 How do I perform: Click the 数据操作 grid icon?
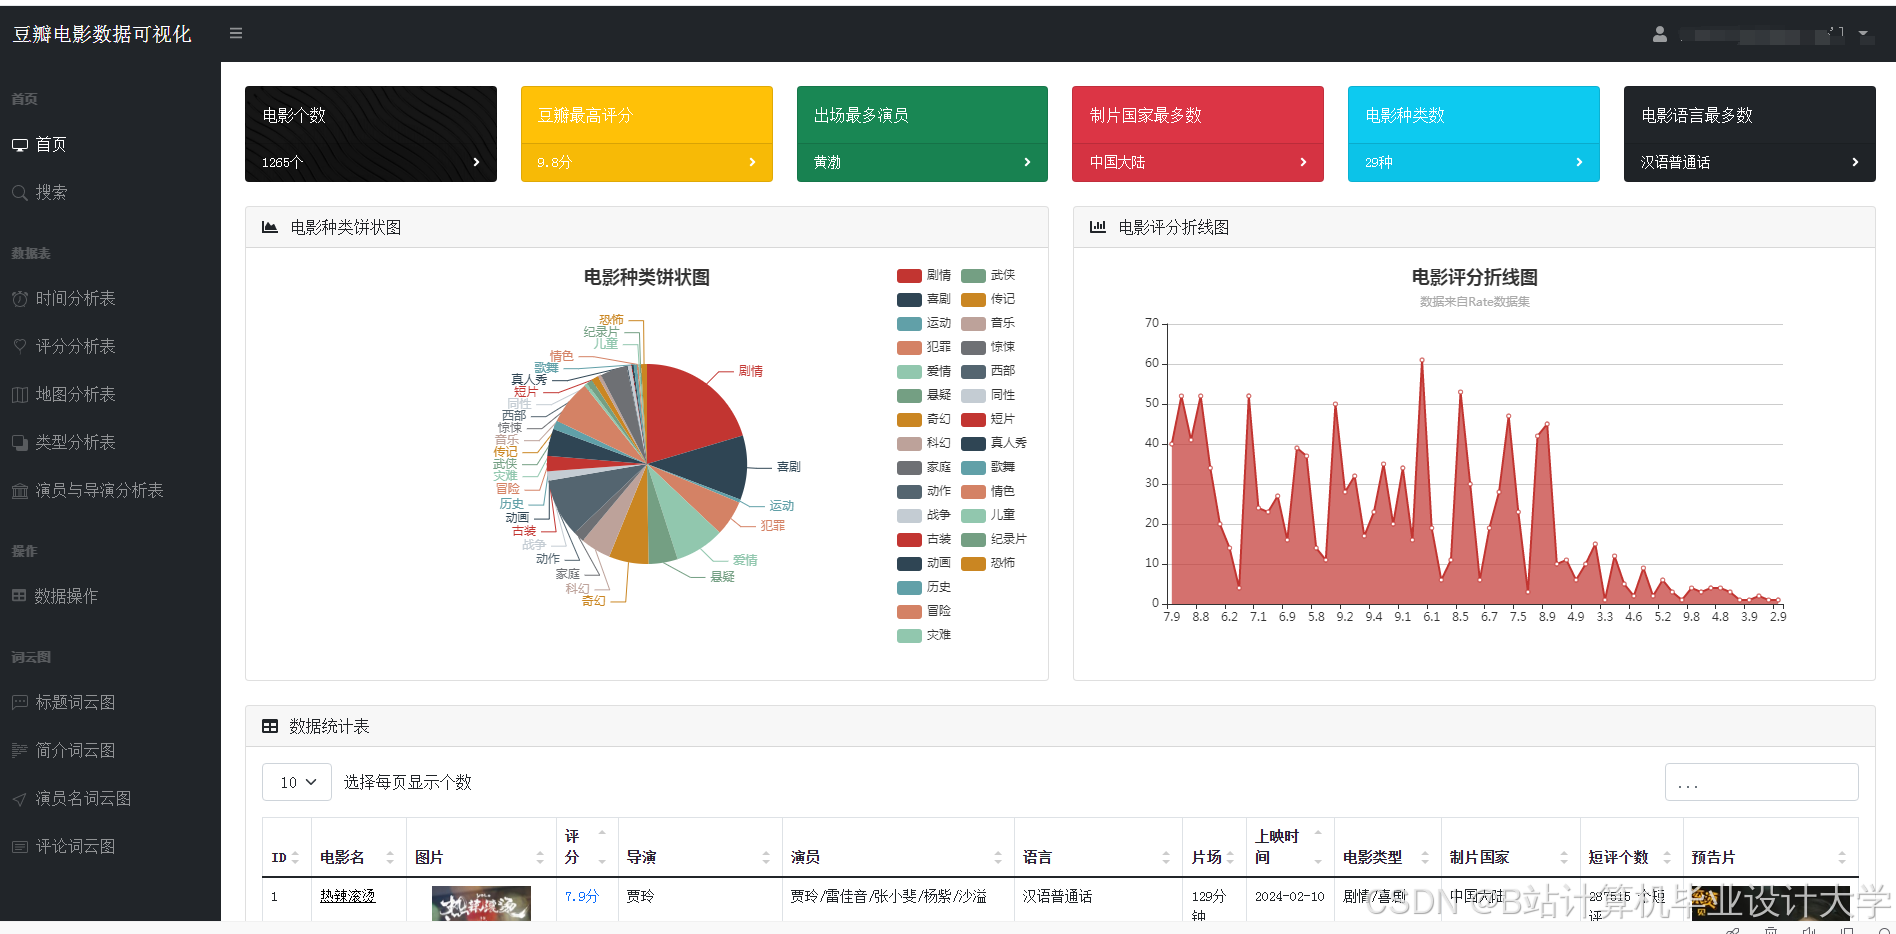tap(20, 595)
